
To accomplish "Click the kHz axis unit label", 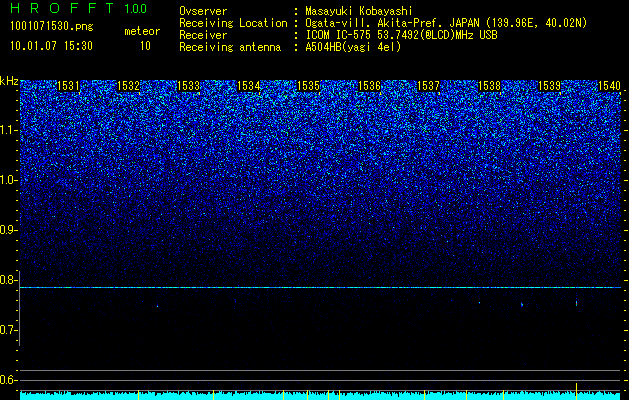I will (9, 81).
